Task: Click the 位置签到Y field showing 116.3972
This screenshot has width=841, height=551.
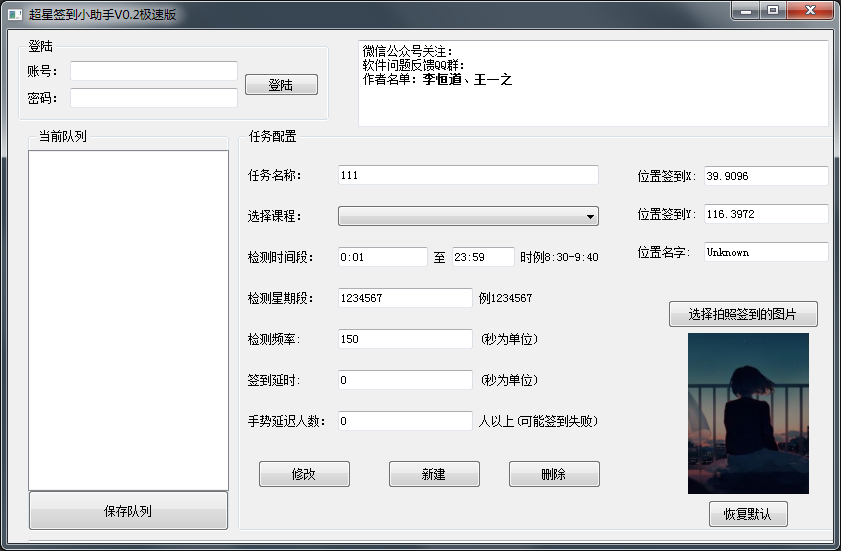Action: tap(766, 214)
